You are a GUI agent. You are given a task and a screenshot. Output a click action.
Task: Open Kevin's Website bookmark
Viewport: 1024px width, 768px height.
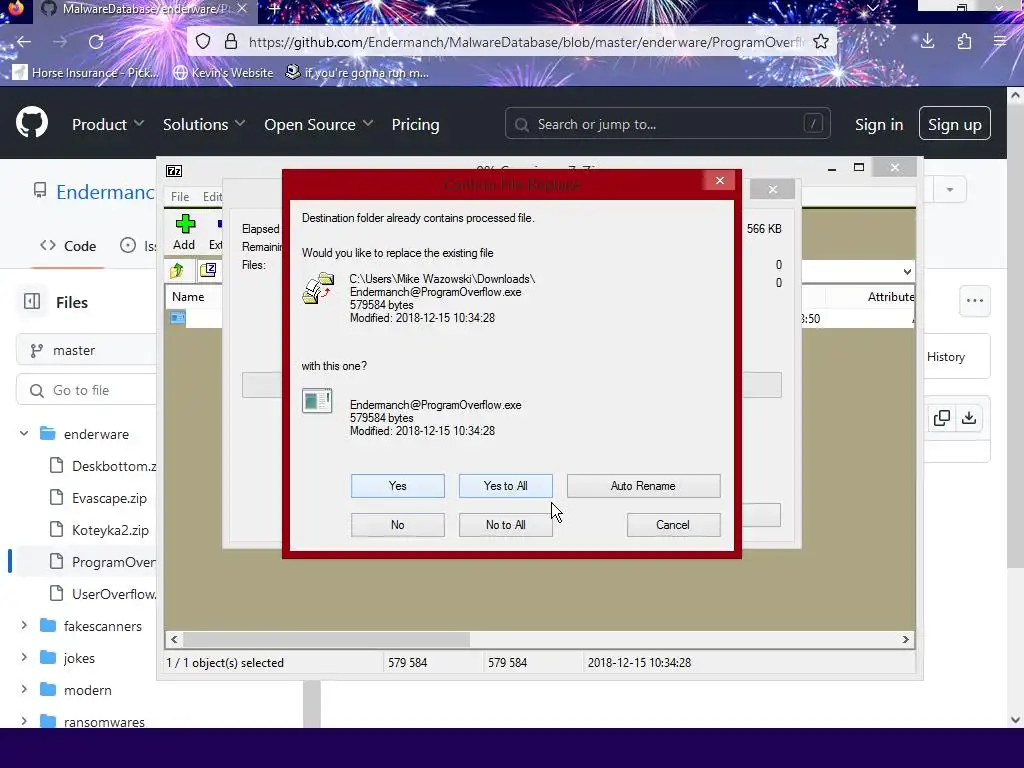pyautogui.click(x=223, y=72)
